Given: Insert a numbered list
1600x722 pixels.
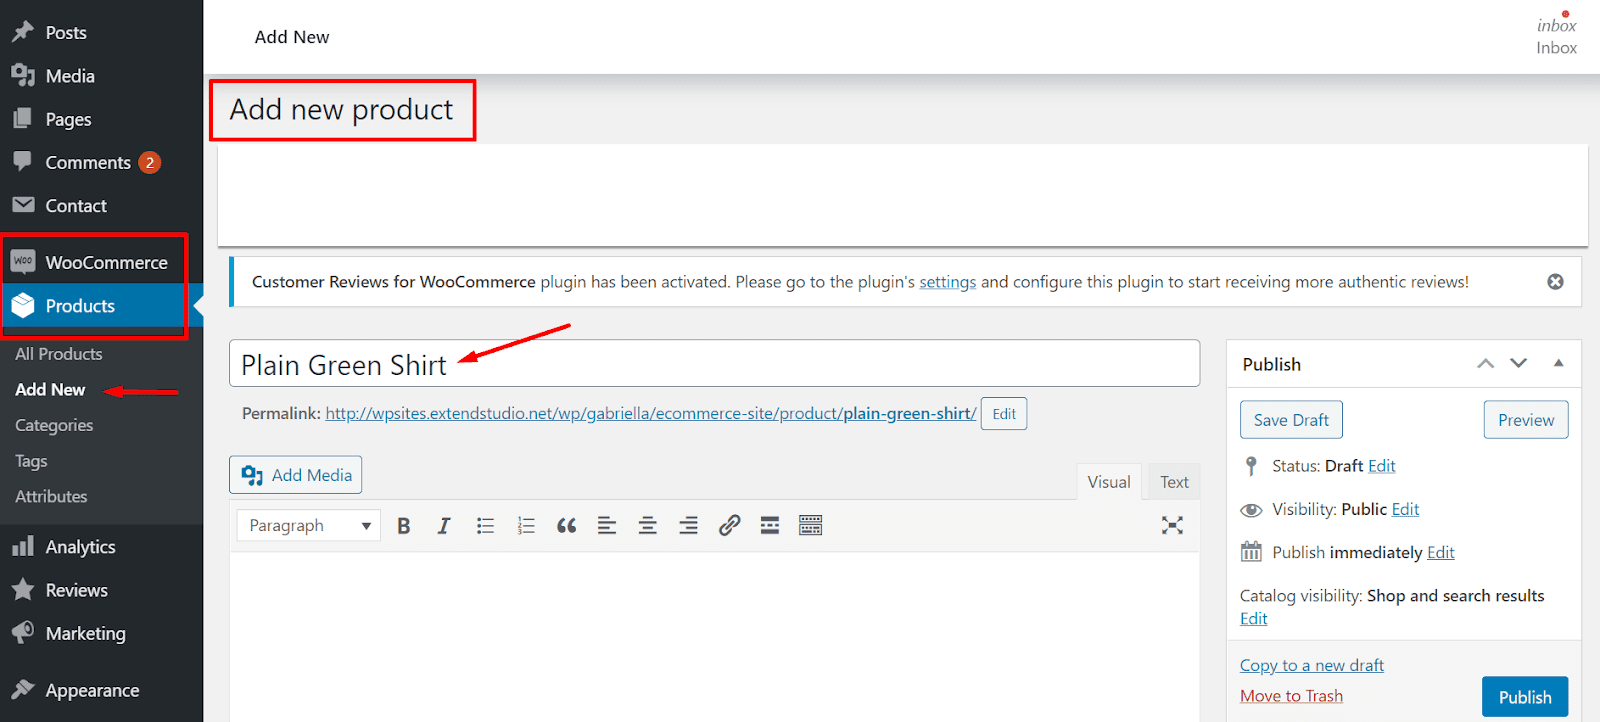Looking at the screenshot, I should [x=526, y=526].
